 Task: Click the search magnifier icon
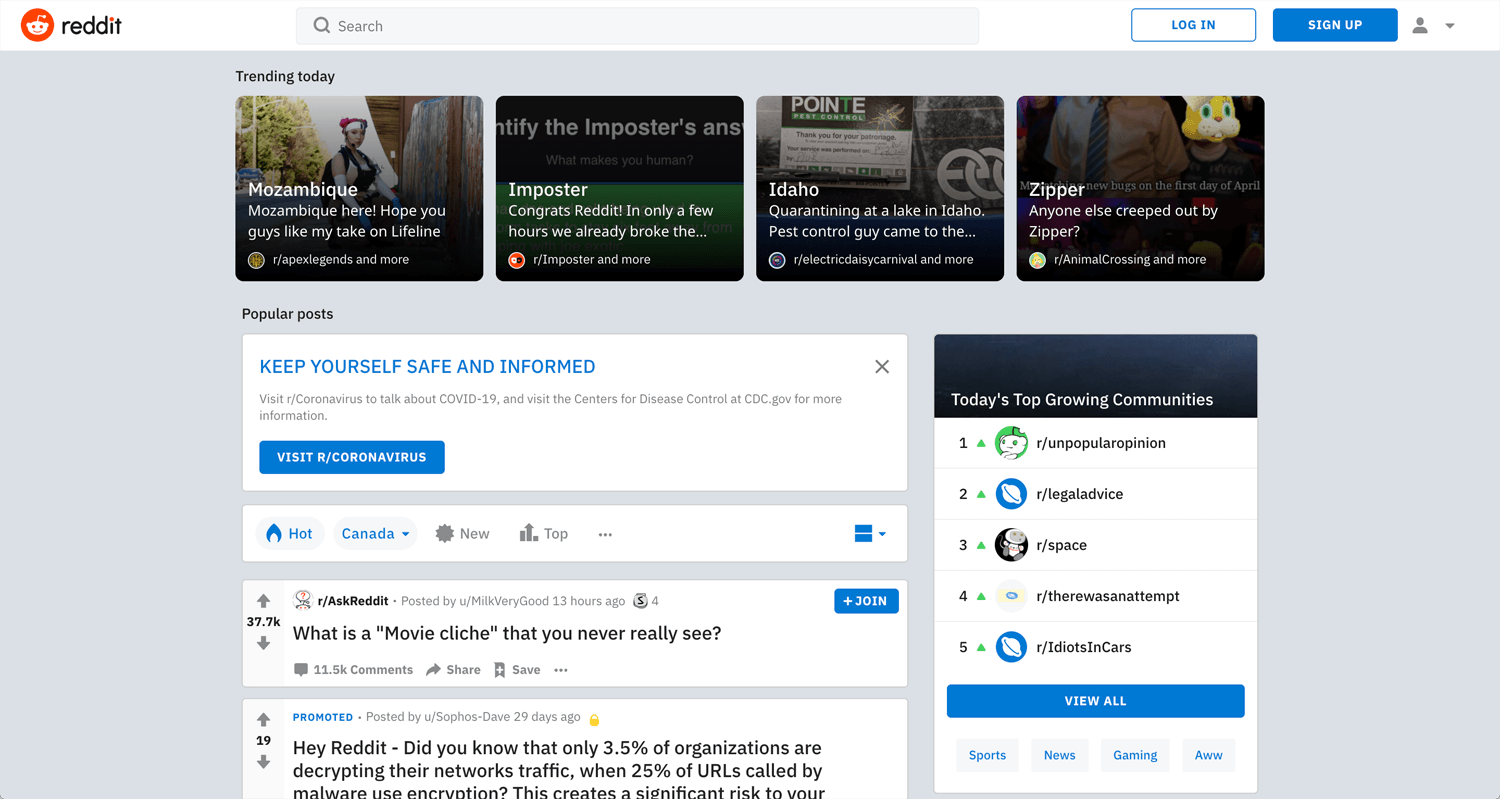321,26
